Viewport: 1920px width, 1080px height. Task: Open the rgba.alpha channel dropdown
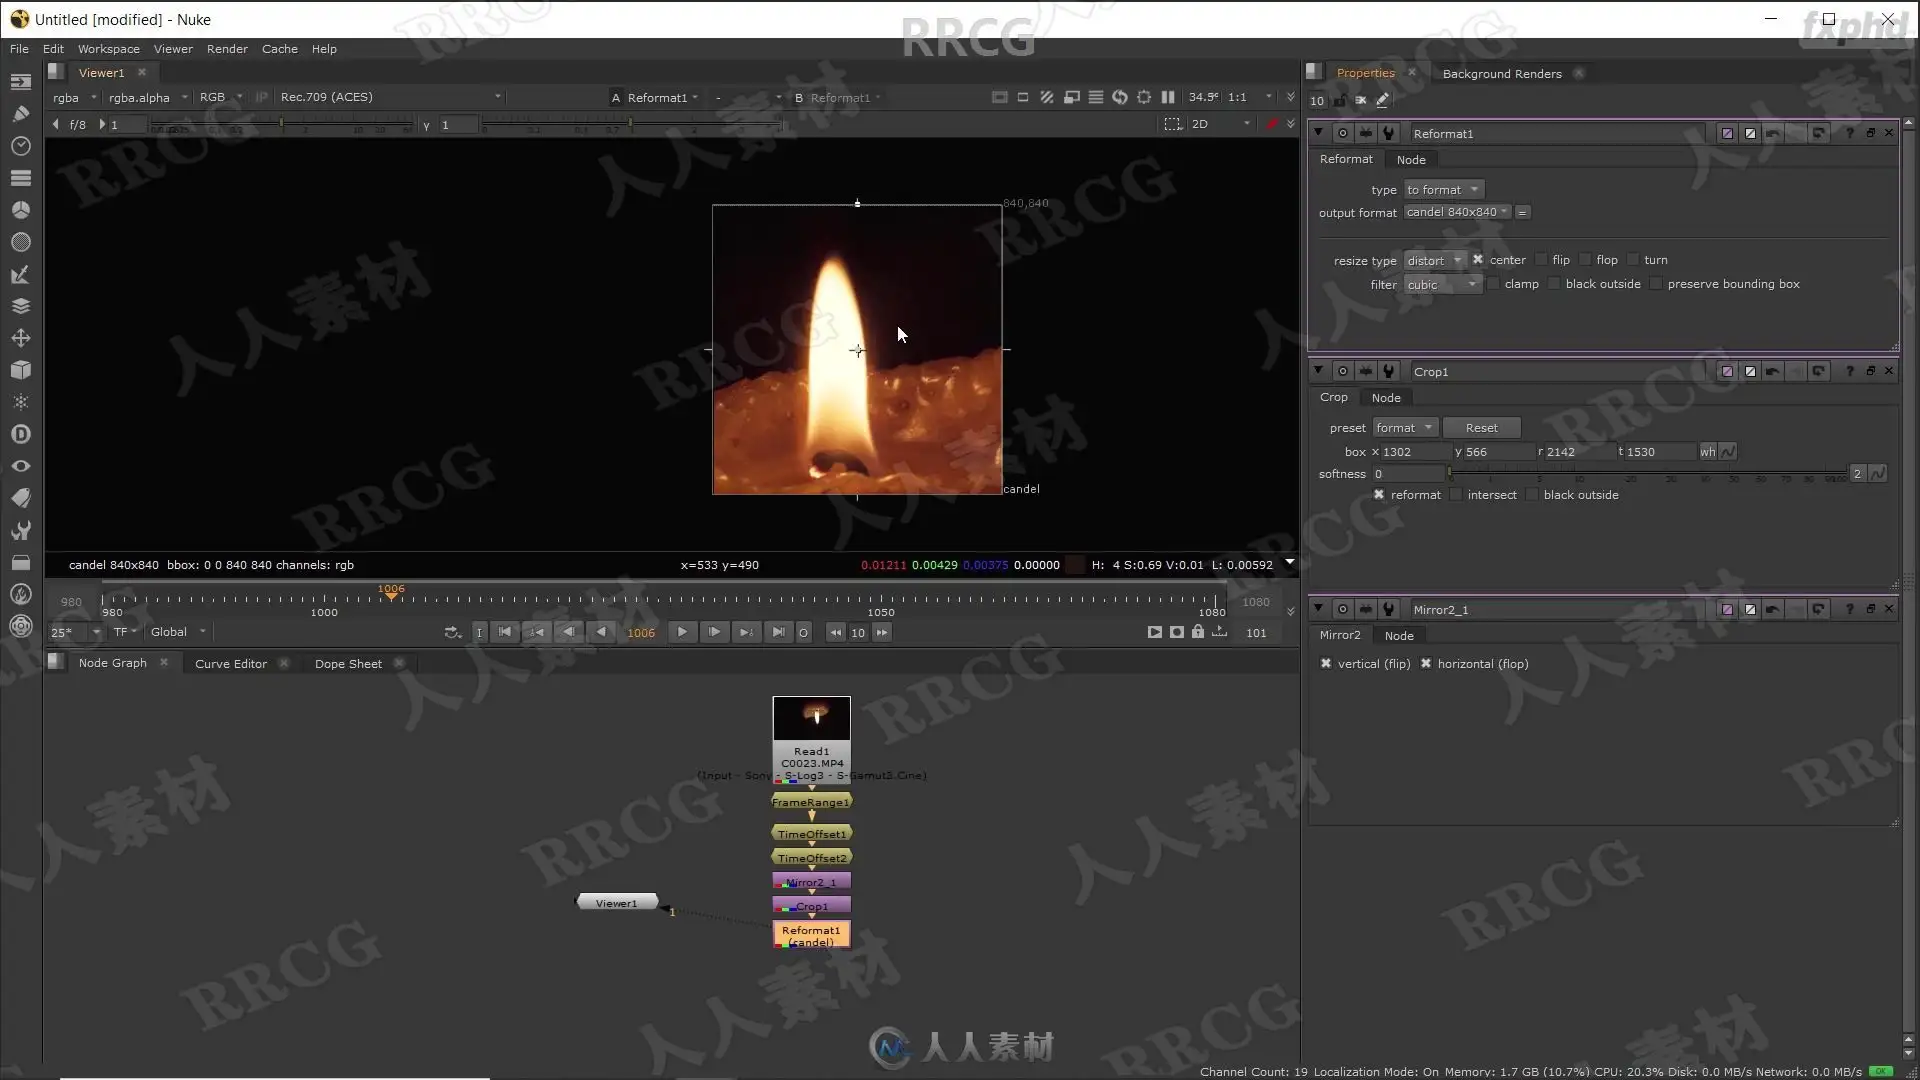point(148,97)
